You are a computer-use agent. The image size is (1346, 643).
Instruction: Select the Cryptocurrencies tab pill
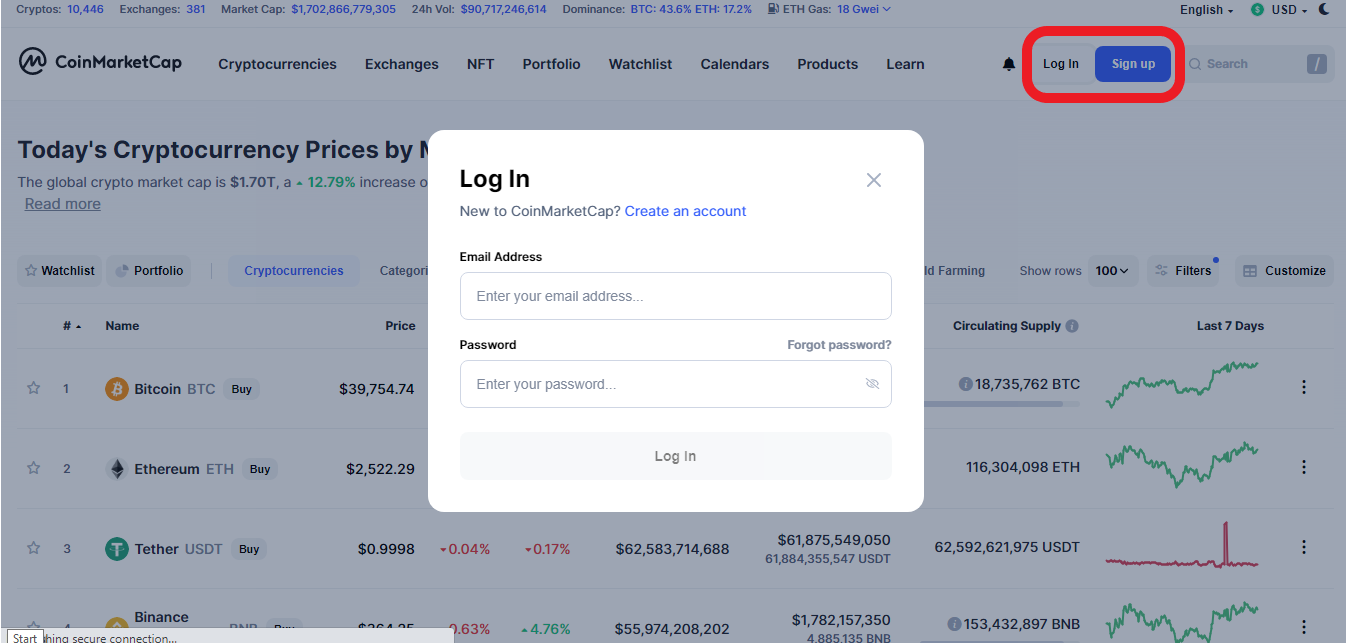tap(294, 271)
